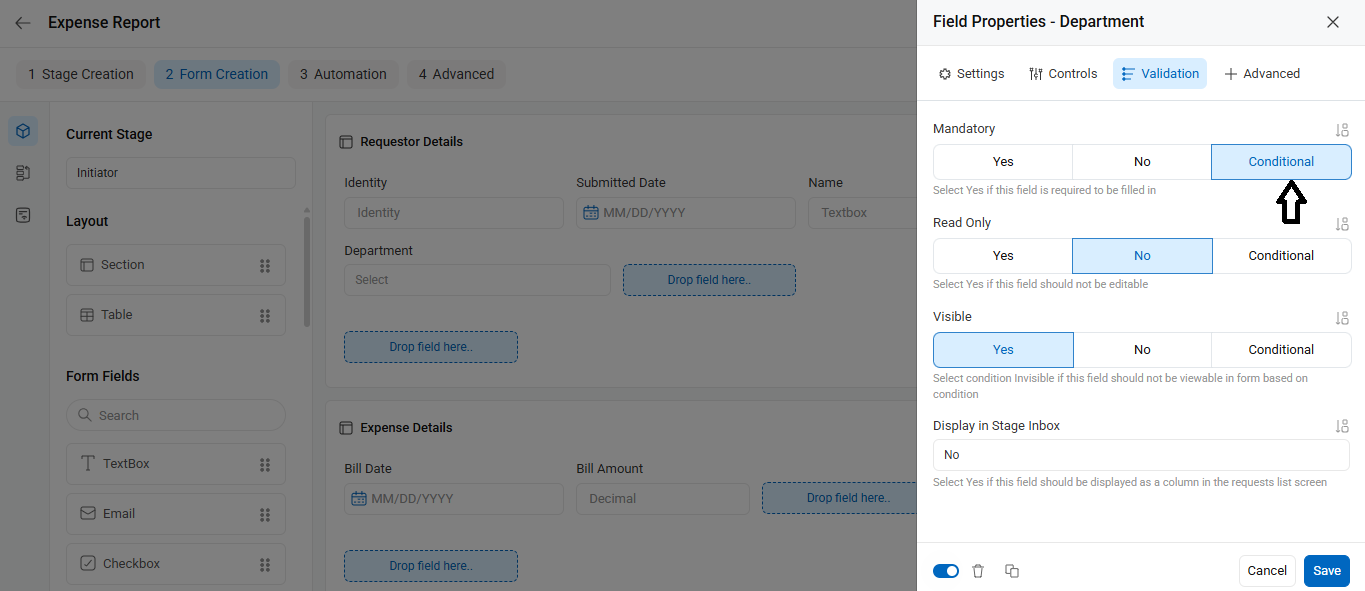Click the Name Textbox field
1365x591 pixels.
(x=862, y=213)
